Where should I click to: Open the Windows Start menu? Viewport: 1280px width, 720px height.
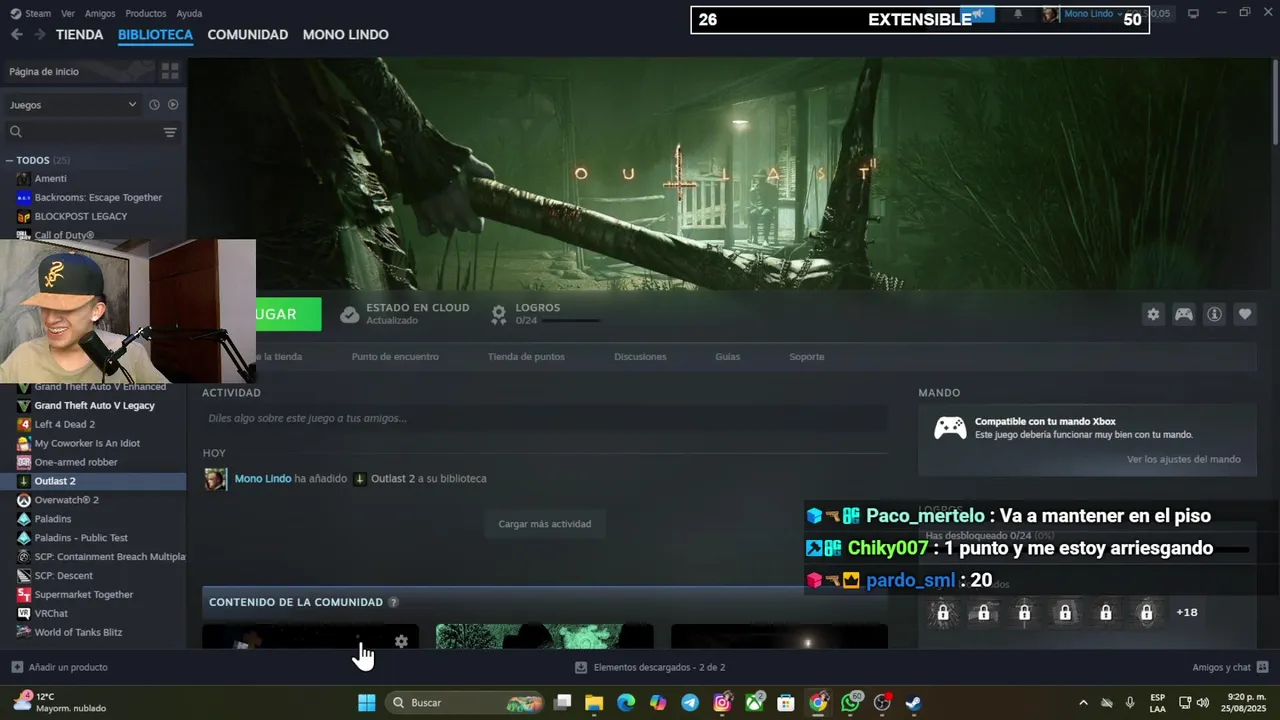(366, 702)
